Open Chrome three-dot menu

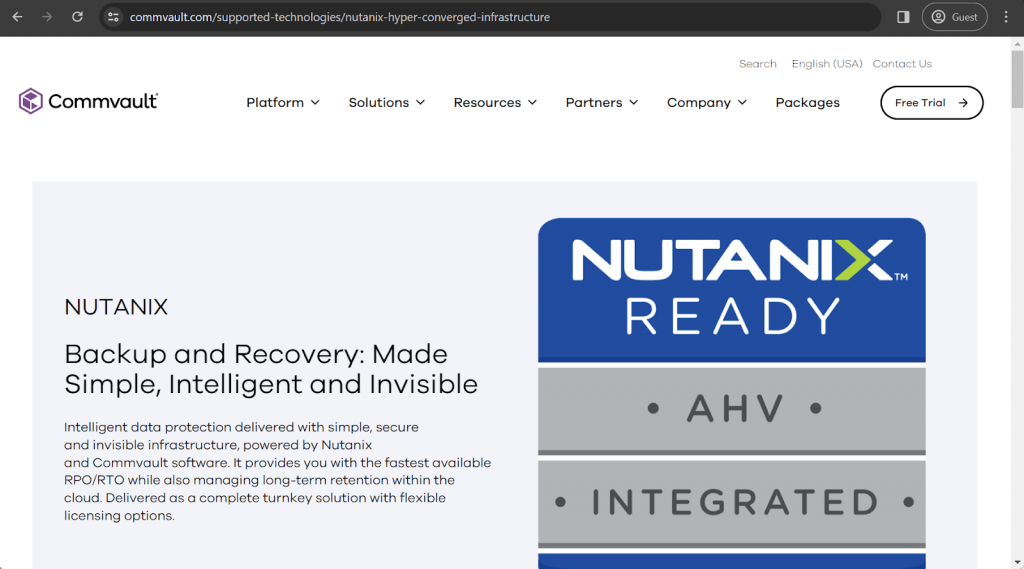(x=1006, y=17)
